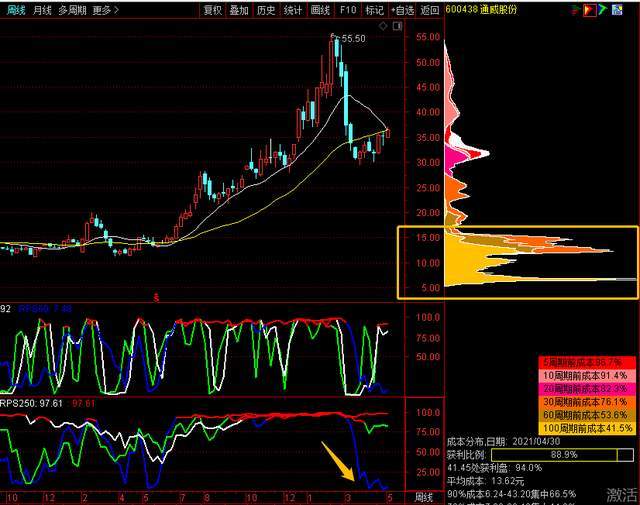The image size is (640, 505).
Task: Open the 统计 statistics tool
Action: pyautogui.click(x=293, y=10)
